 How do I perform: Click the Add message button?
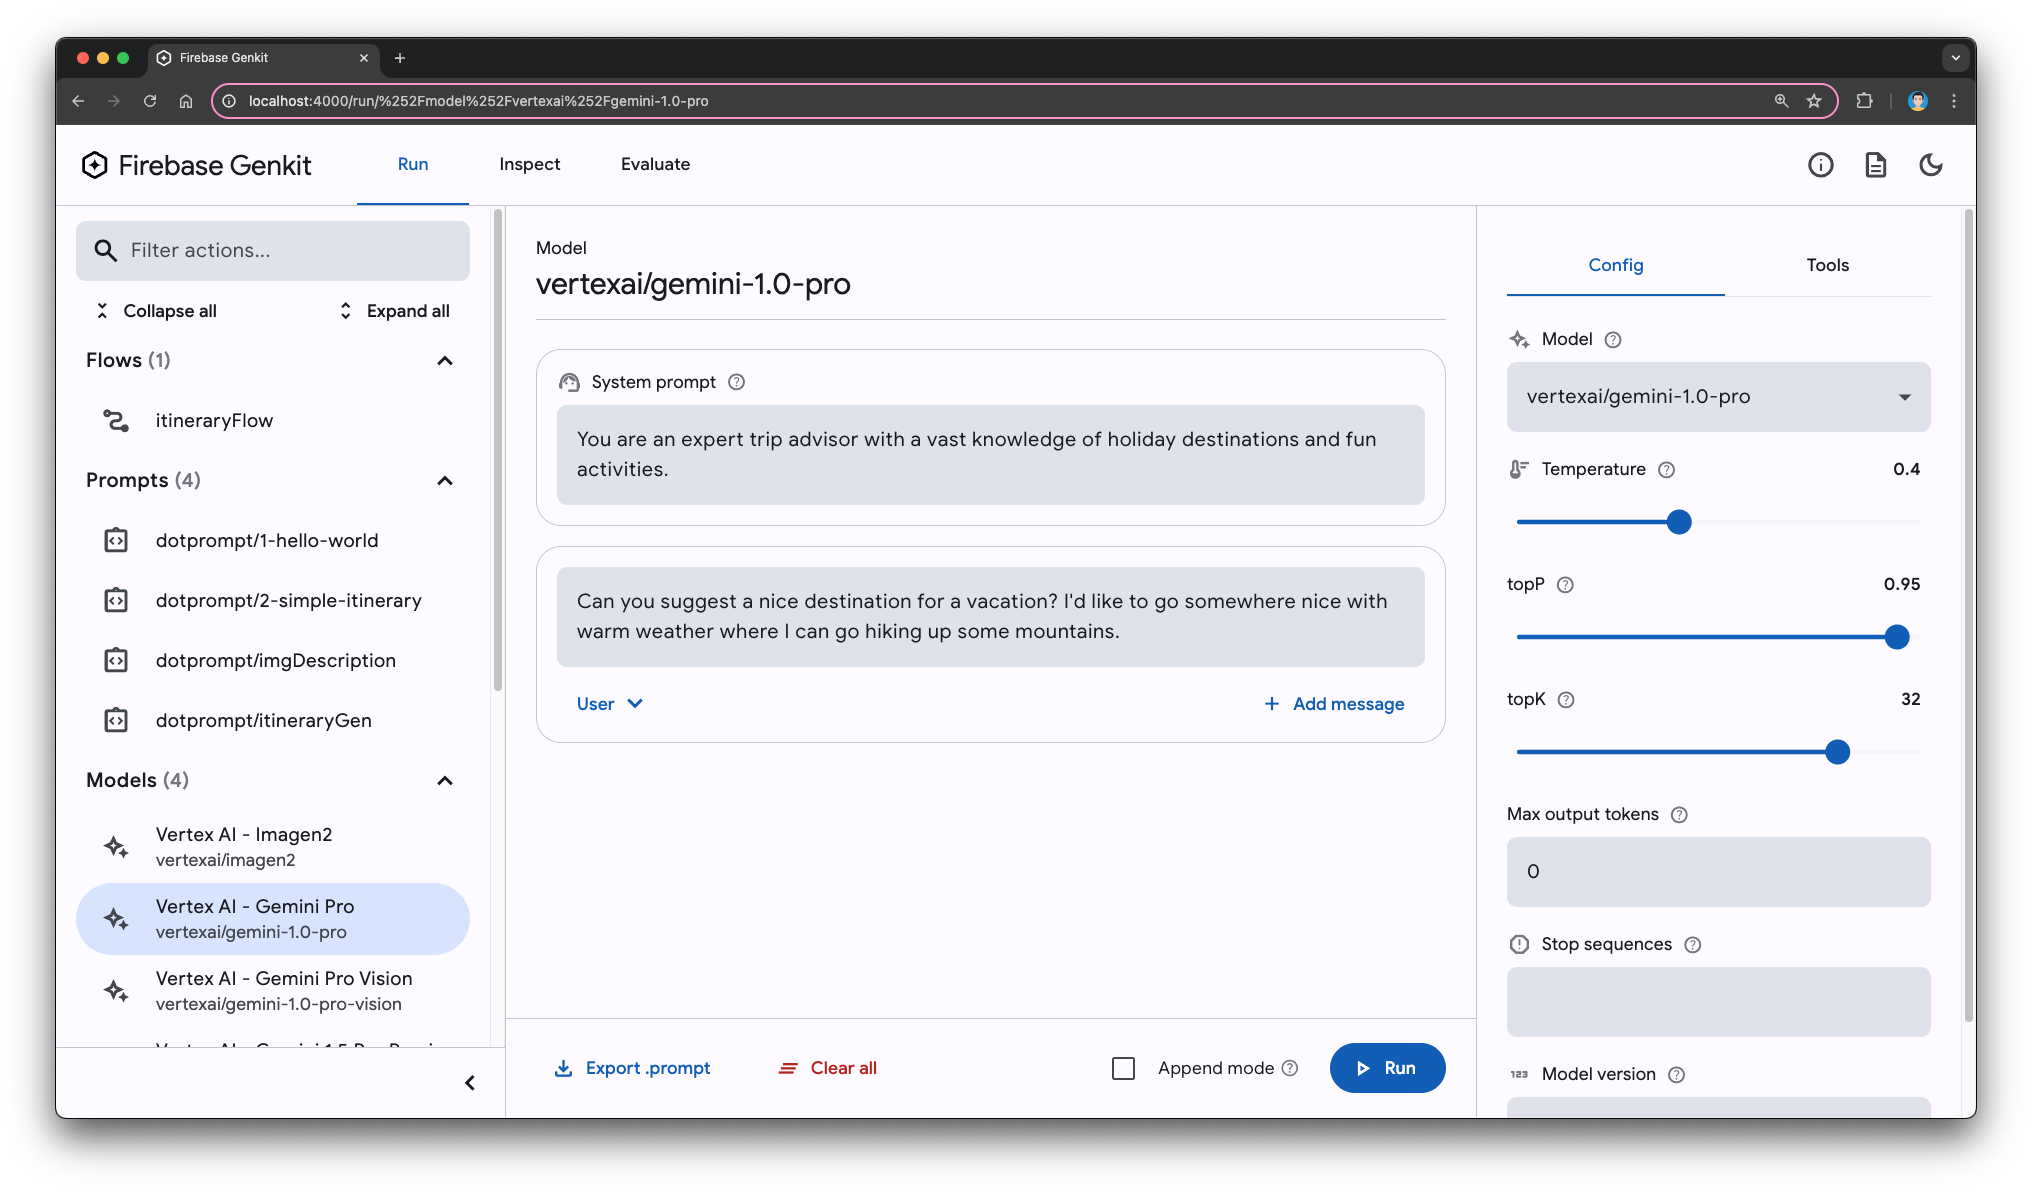pyautogui.click(x=1335, y=702)
